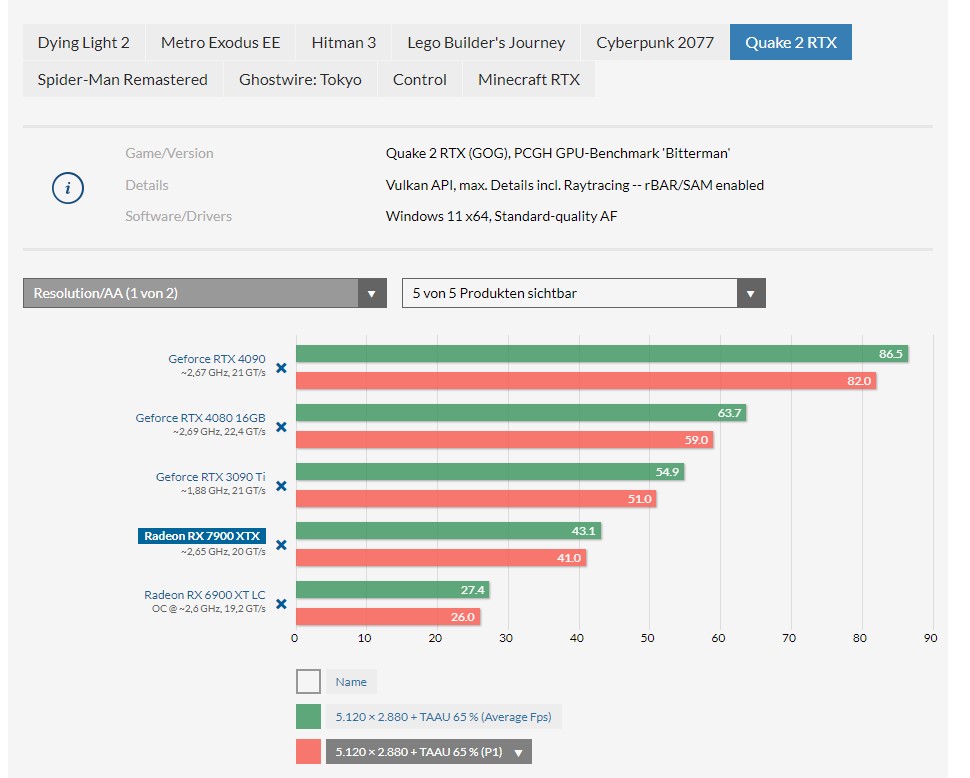Viewport: 970px width, 778px height.
Task: Click '~2,67 GHz, 21 GT/s' spec text
Action: [223, 373]
